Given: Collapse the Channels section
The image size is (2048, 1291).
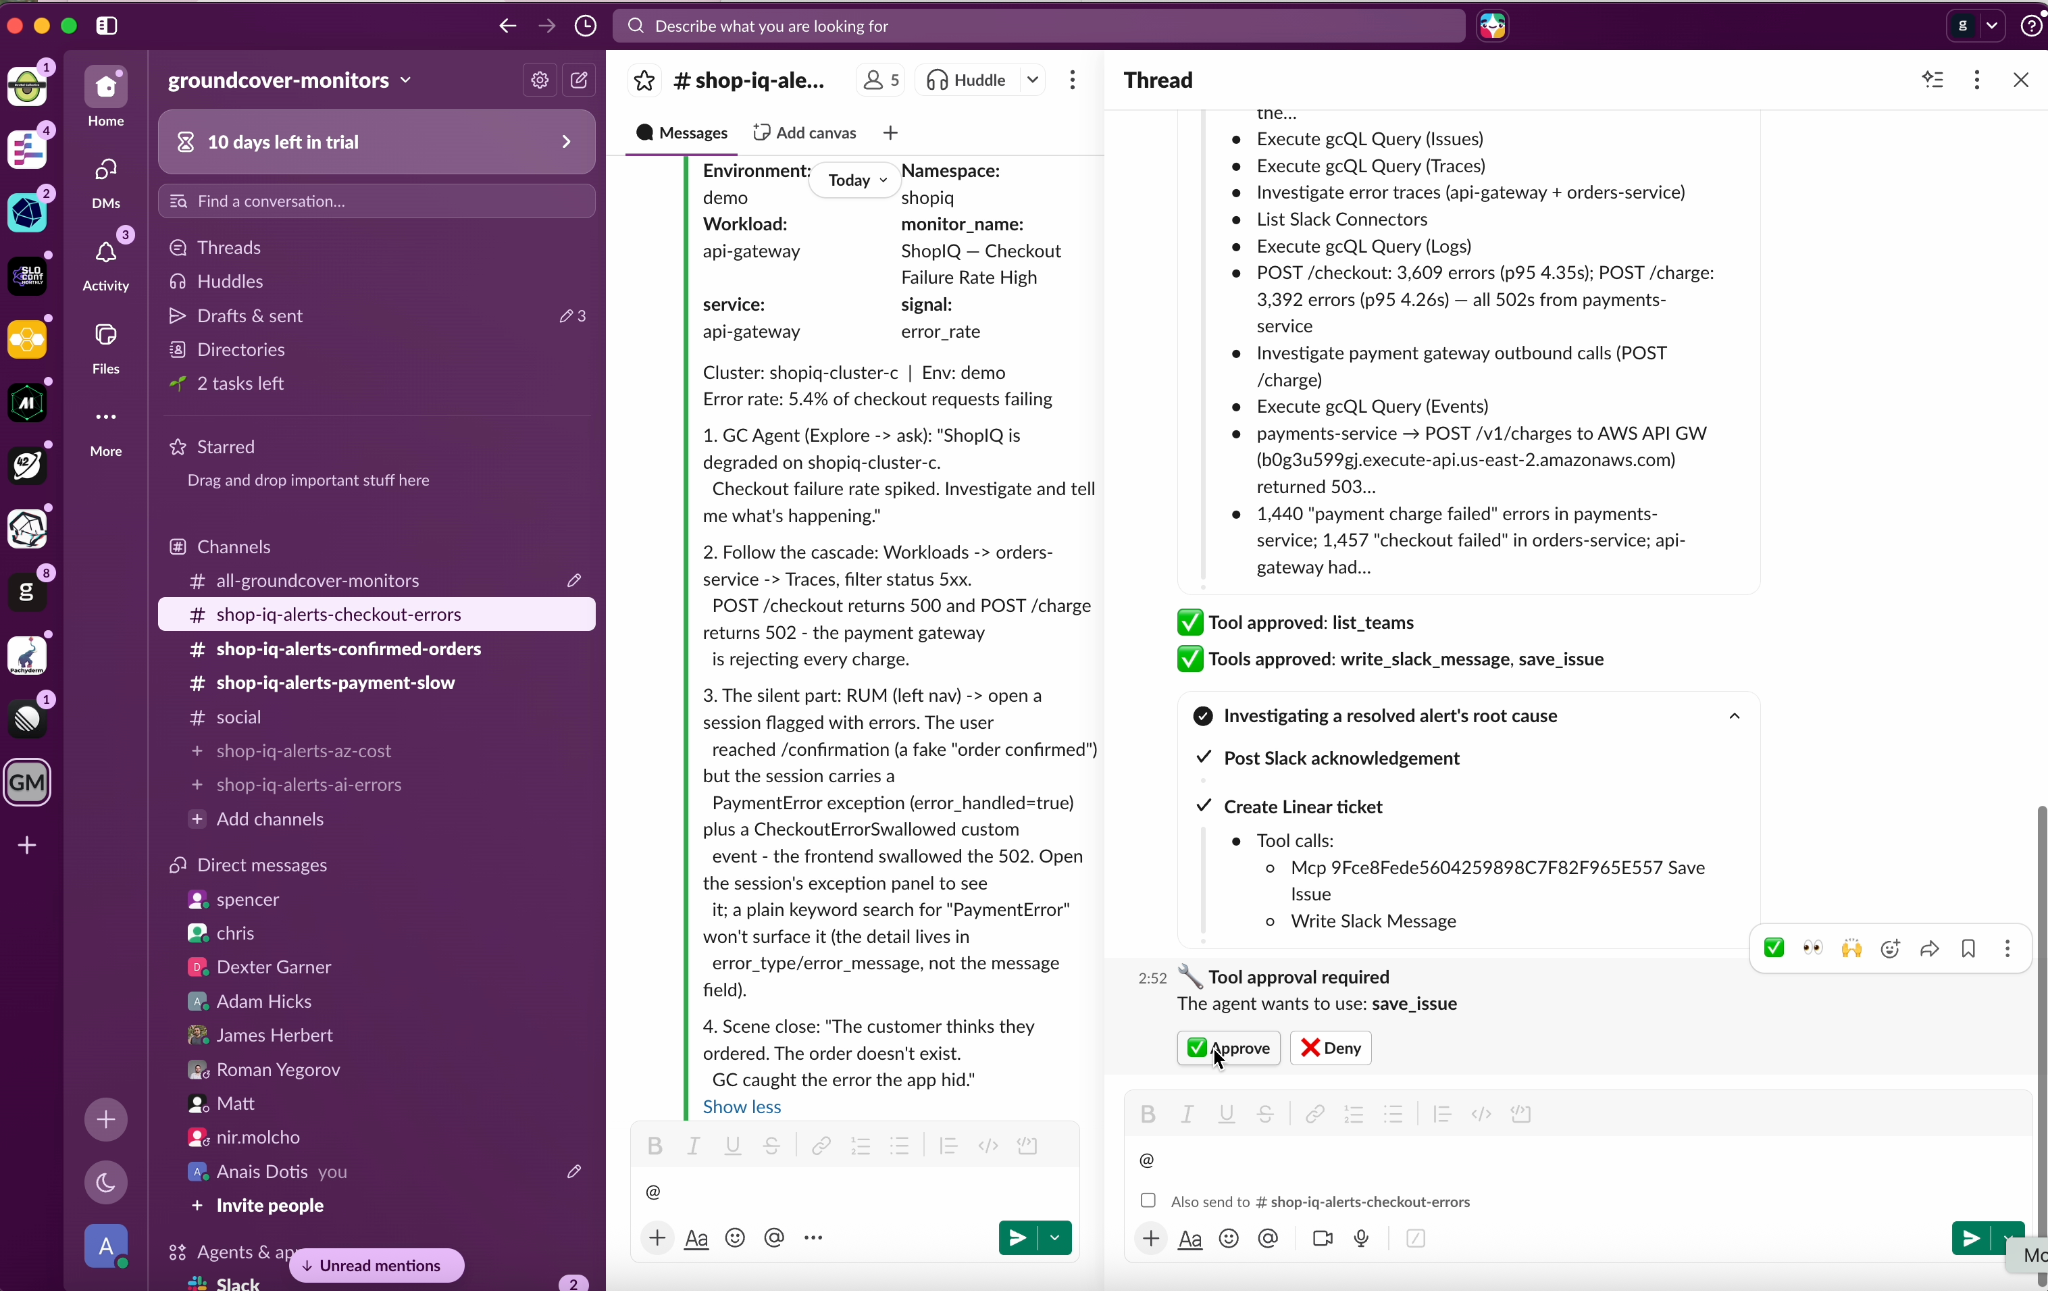Looking at the screenshot, I should point(234,547).
